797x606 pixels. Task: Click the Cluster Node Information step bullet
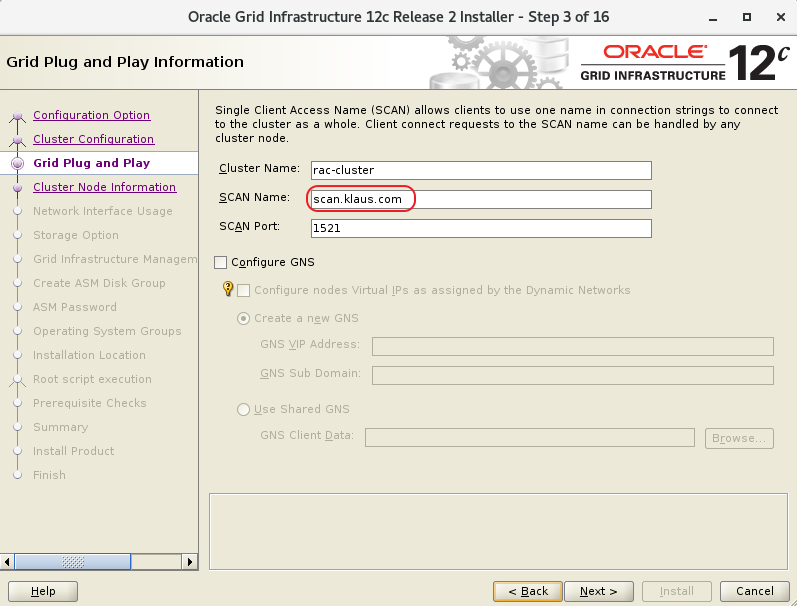point(16,187)
